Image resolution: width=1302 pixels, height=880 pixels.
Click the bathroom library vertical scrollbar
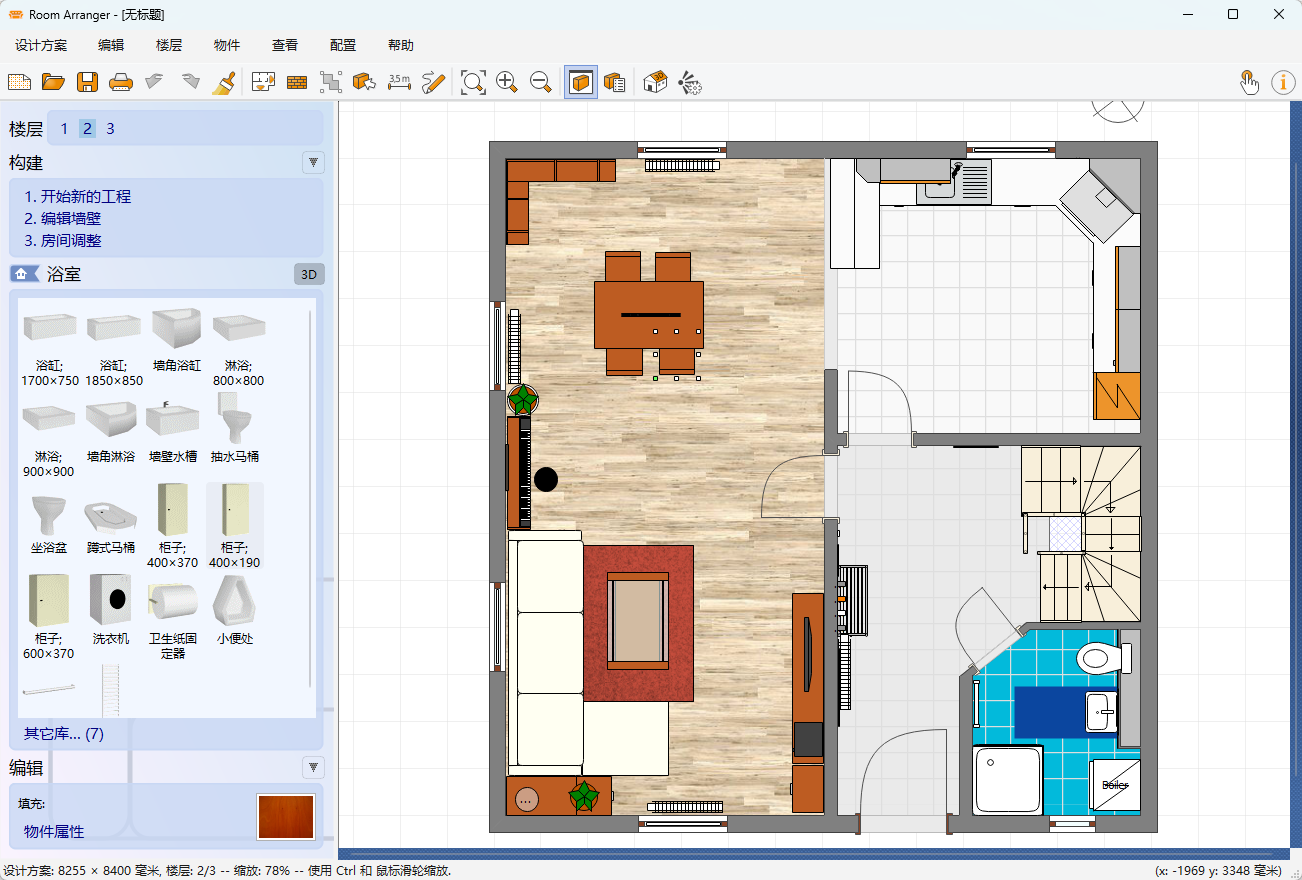(310, 500)
